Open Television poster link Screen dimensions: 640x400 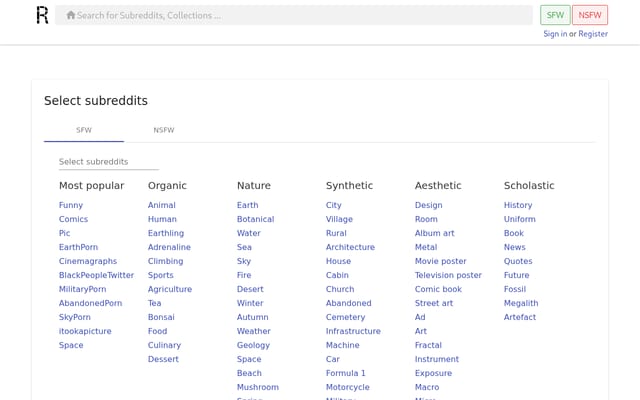[448, 275]
